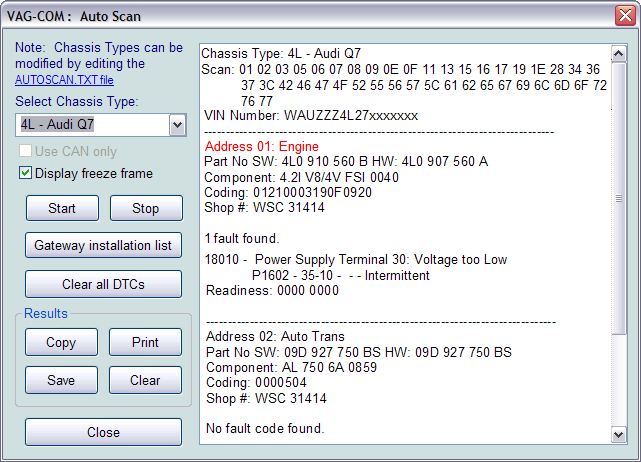Click the Results group label

click(46, 313)
